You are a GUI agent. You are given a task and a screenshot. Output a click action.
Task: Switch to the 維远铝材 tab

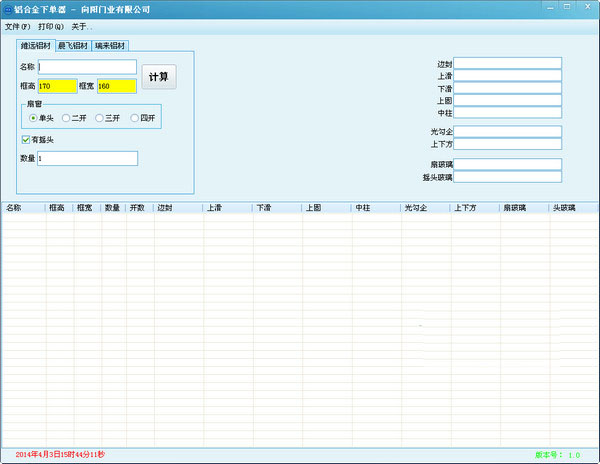click(x=35, y=46)
